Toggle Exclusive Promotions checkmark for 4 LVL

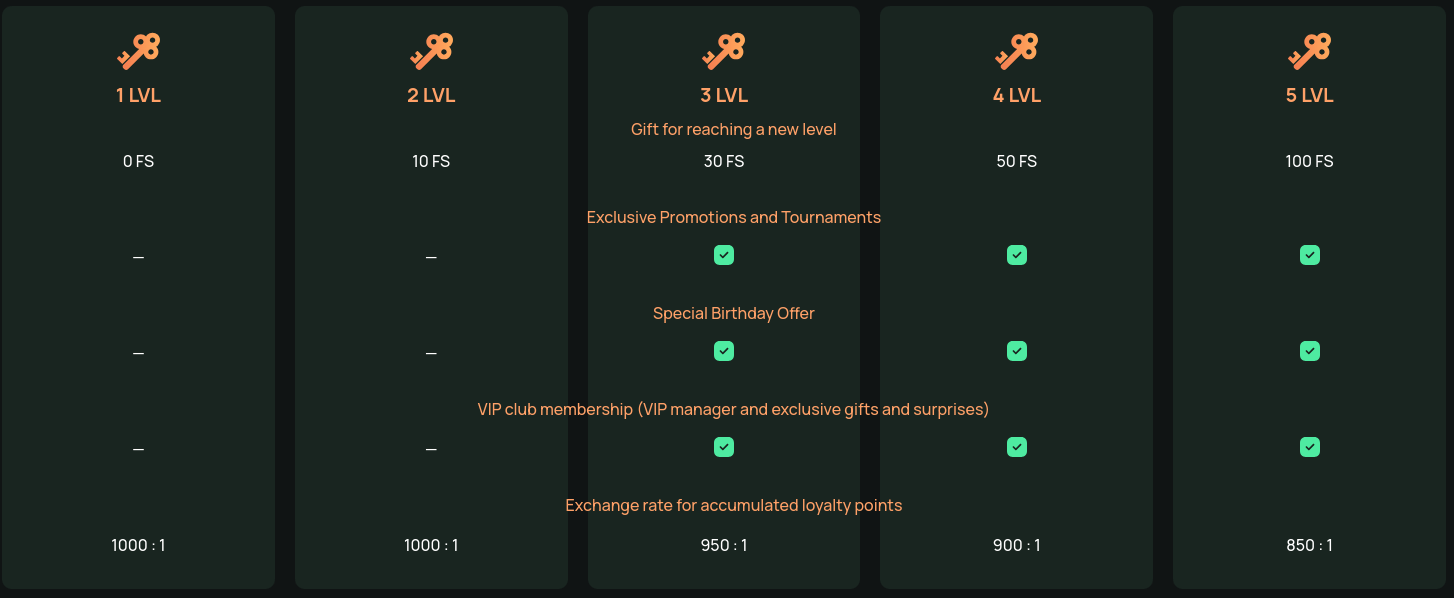point(1016,255)
